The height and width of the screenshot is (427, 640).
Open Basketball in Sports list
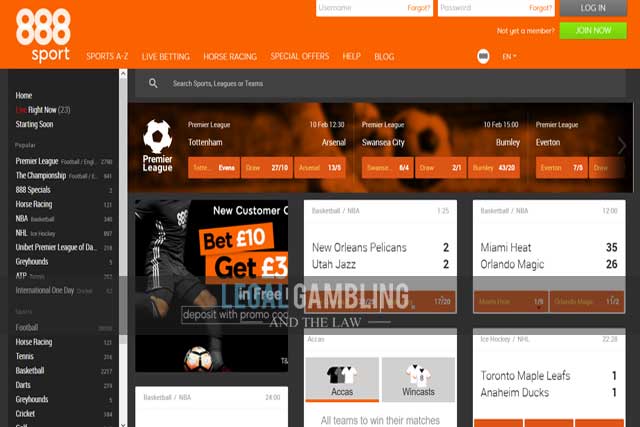click(x=64, y=371)
